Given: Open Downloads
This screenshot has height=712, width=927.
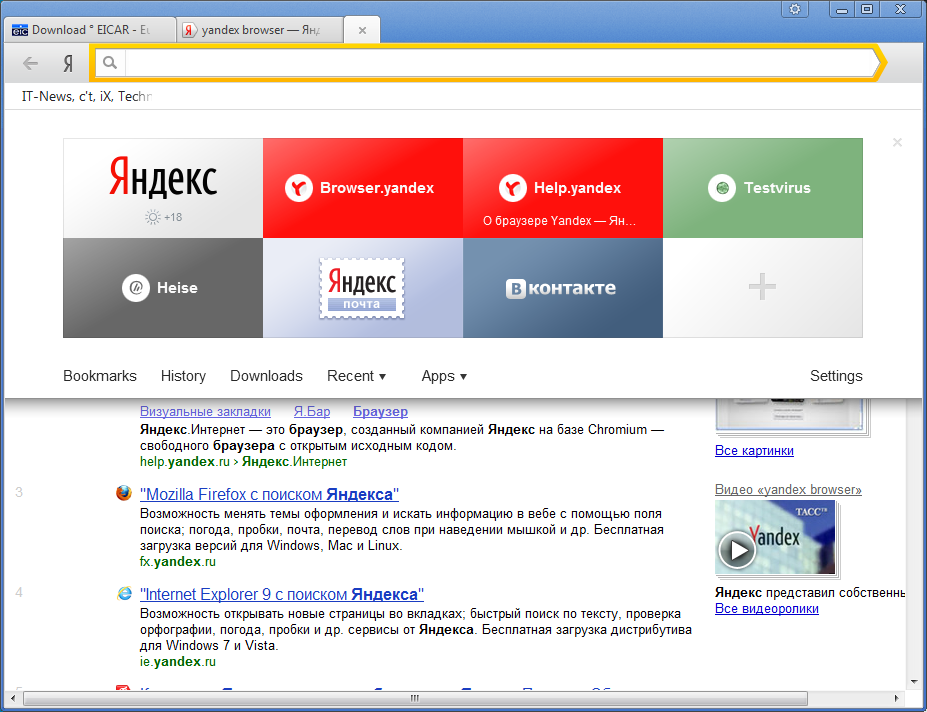Looking at the screenshot, I should [x=266, y=376].
